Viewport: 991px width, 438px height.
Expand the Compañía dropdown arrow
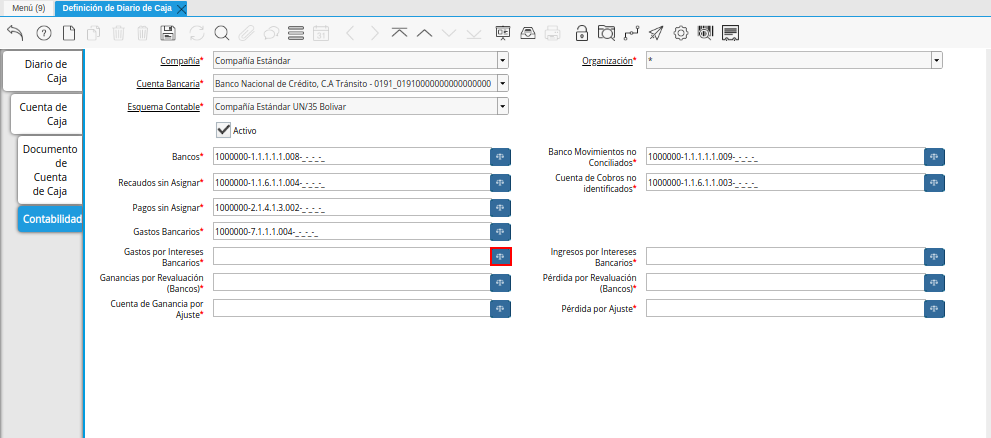pyautogui.click(x=502, y=61)
